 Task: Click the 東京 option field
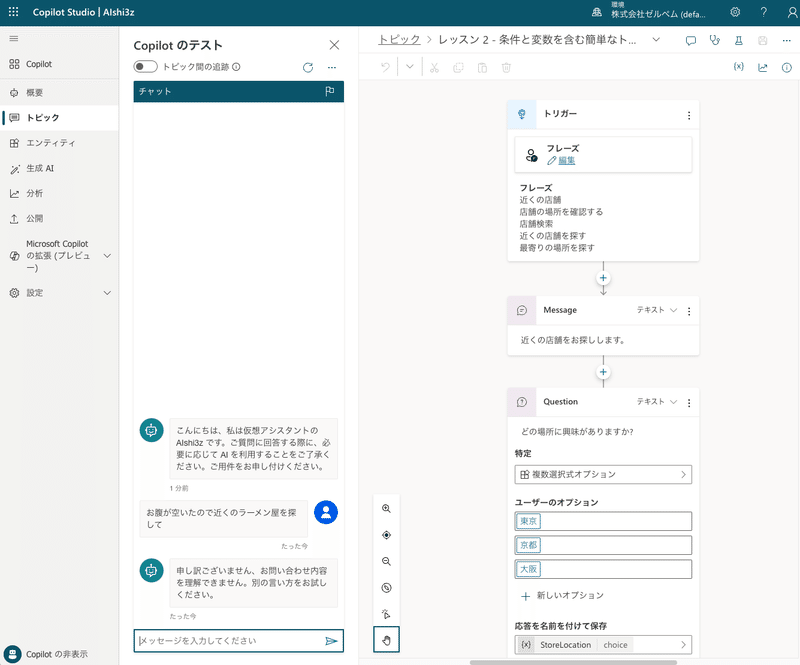click(x=603, y=521)
